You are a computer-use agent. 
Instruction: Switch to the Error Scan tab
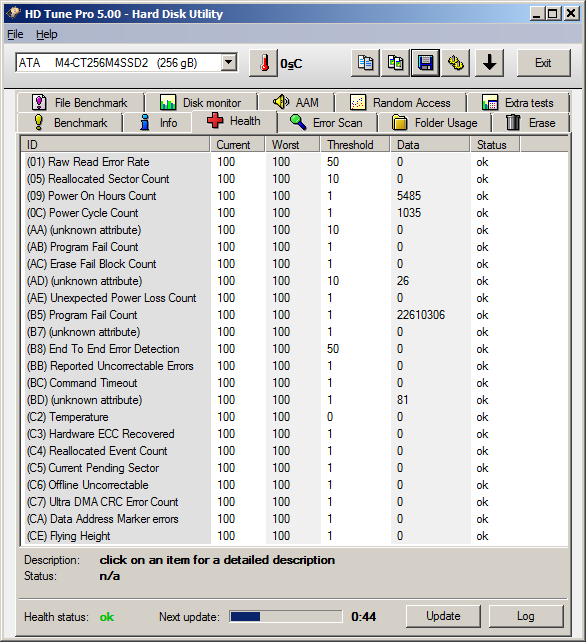327,122
